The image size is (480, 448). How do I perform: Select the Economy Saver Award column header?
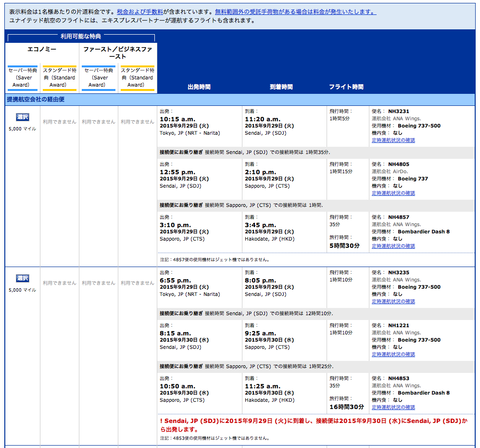click(x=23, y=78)
